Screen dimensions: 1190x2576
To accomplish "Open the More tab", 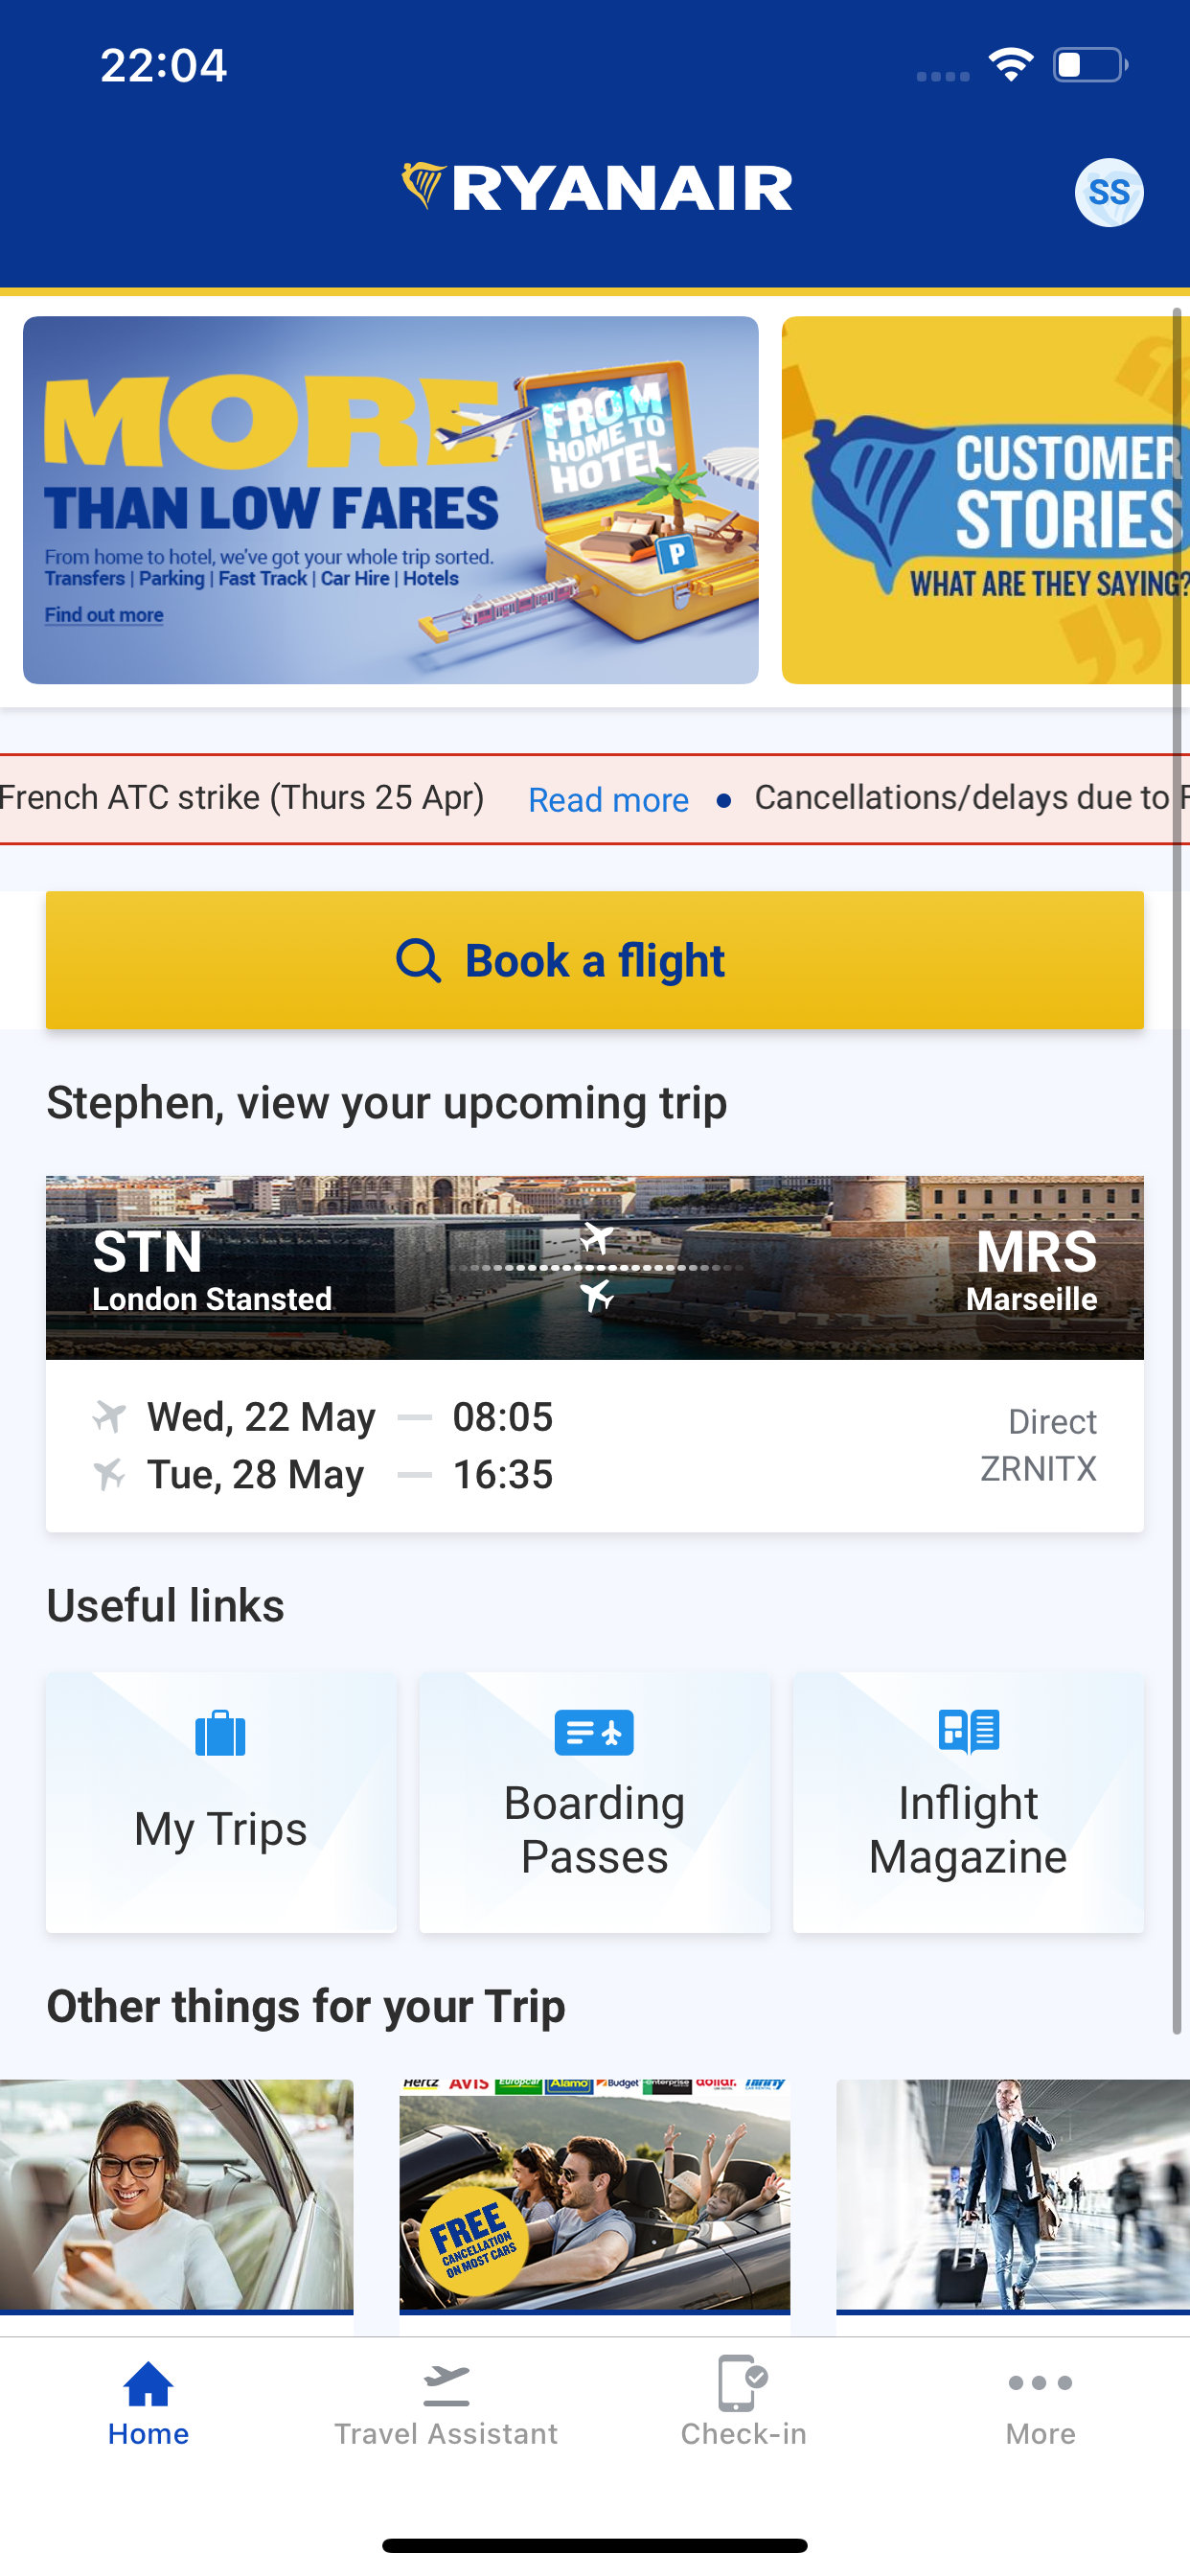I will pos(1041,2402).
